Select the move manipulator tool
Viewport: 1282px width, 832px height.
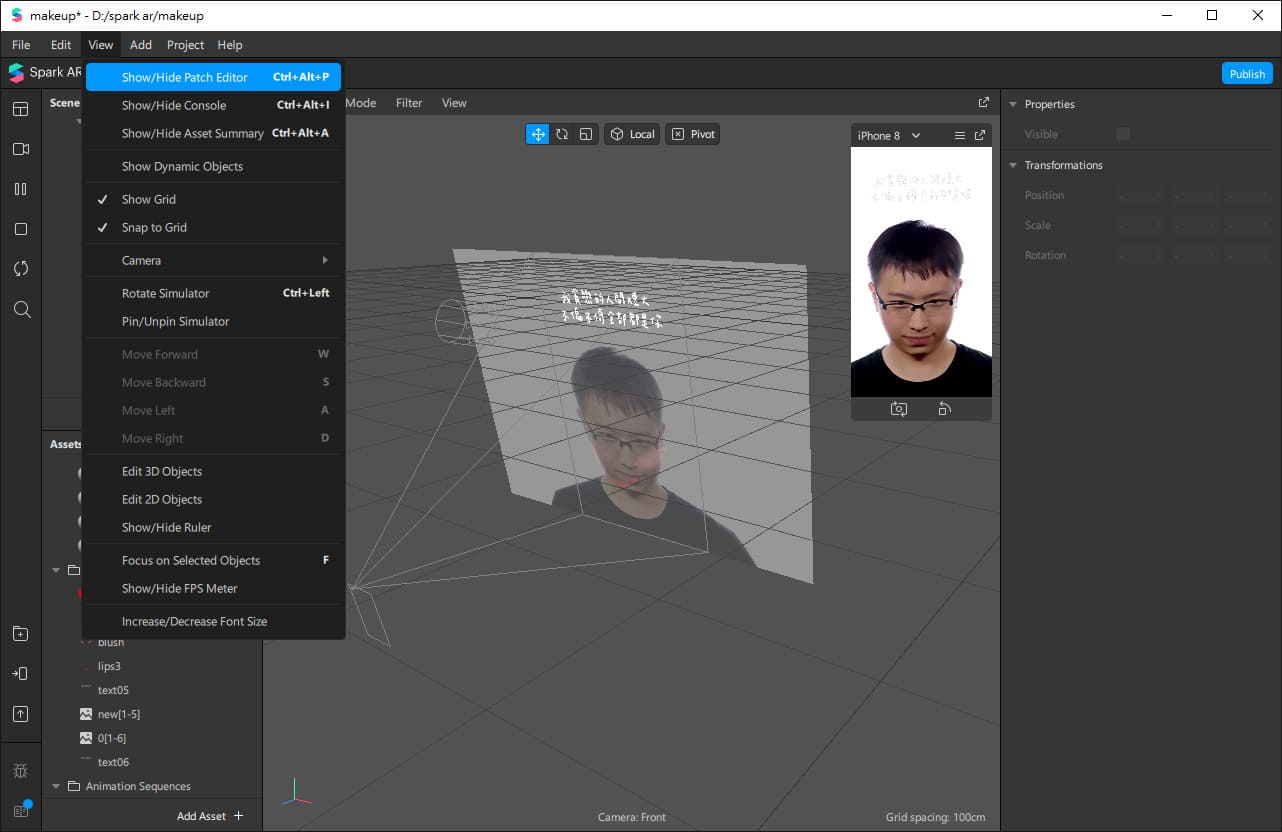538,134
